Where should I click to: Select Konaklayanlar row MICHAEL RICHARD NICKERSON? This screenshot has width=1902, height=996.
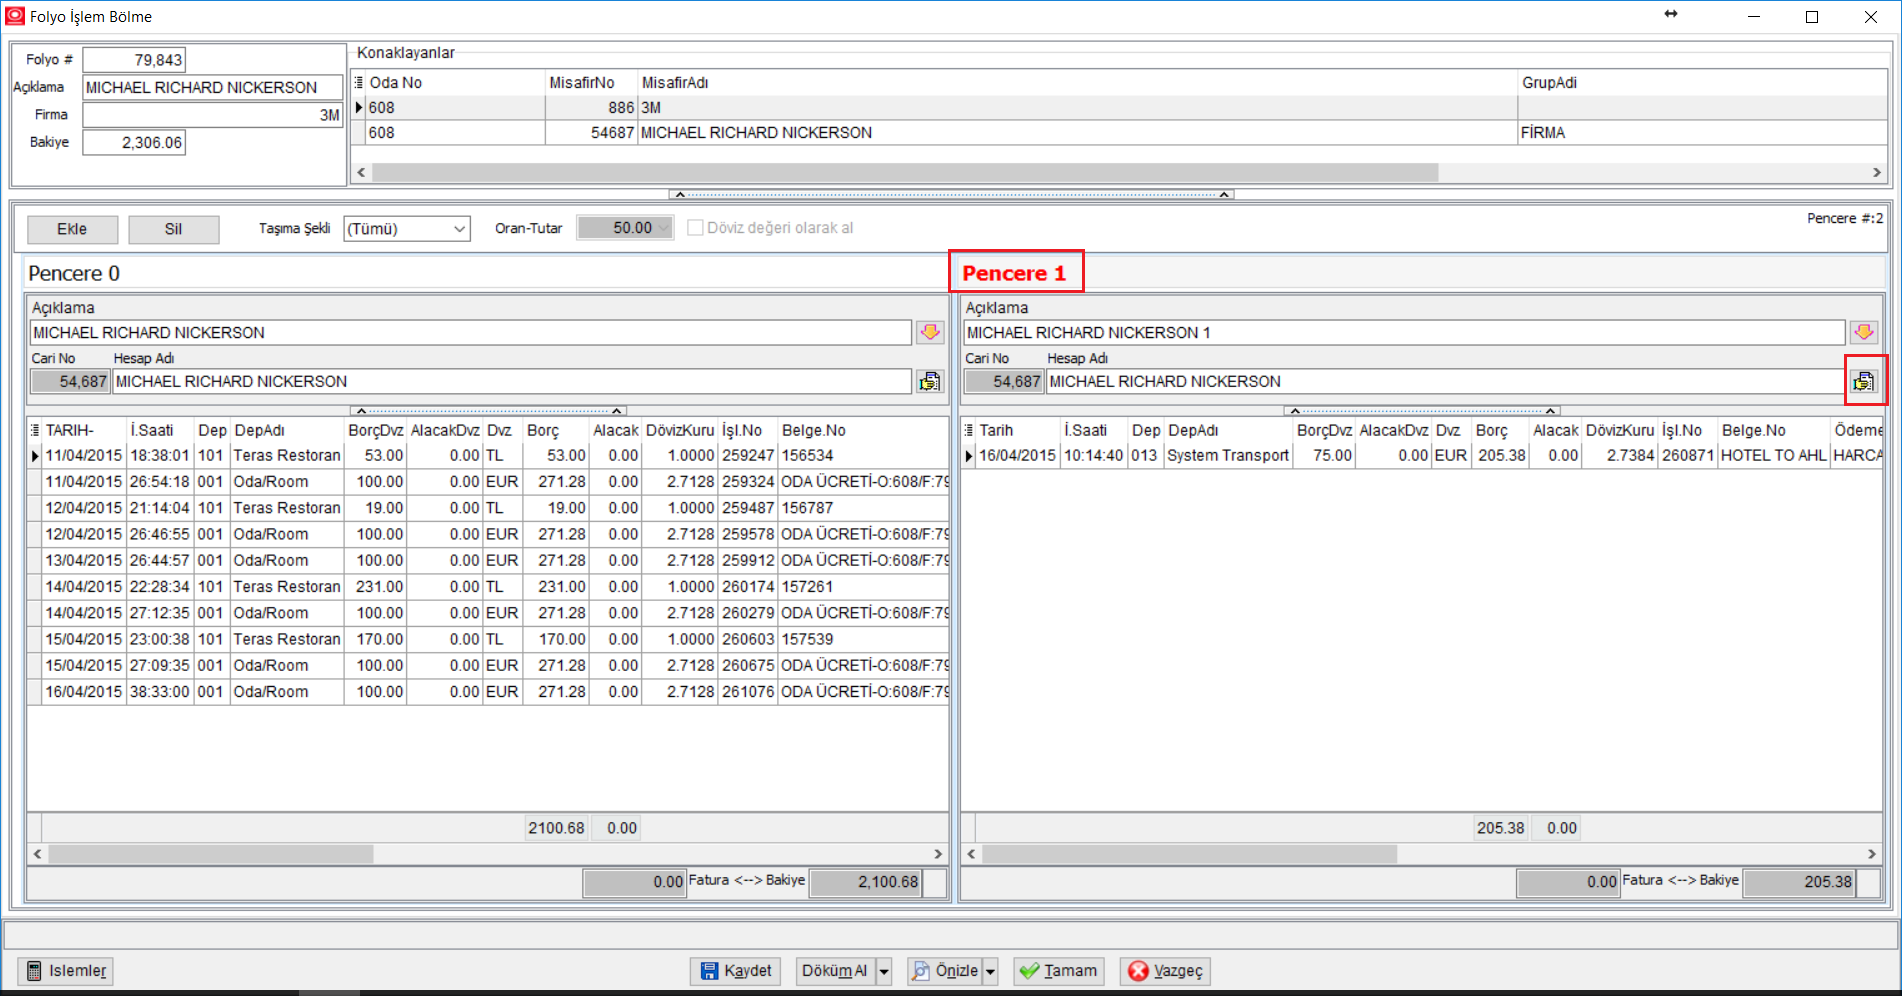click(x=1120, y=133)
